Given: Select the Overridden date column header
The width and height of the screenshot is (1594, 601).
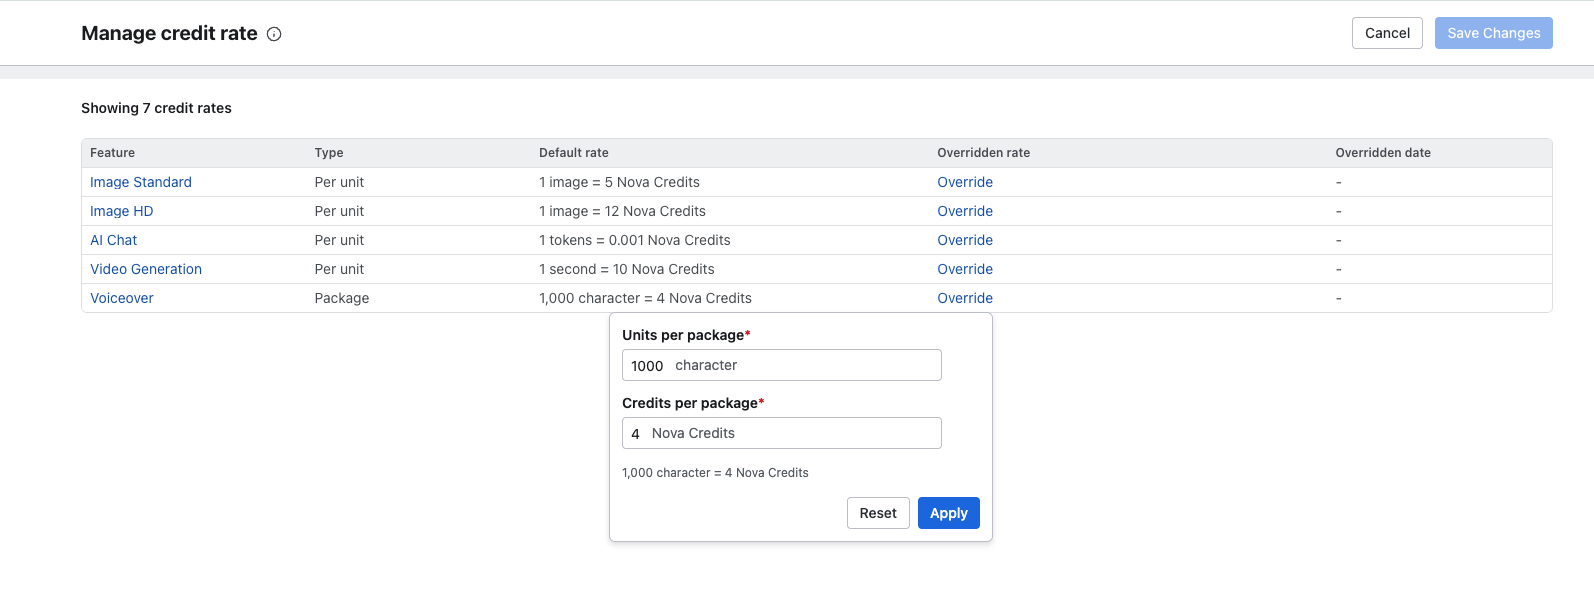Looking at the screenshot, I should pos(1383,153).
